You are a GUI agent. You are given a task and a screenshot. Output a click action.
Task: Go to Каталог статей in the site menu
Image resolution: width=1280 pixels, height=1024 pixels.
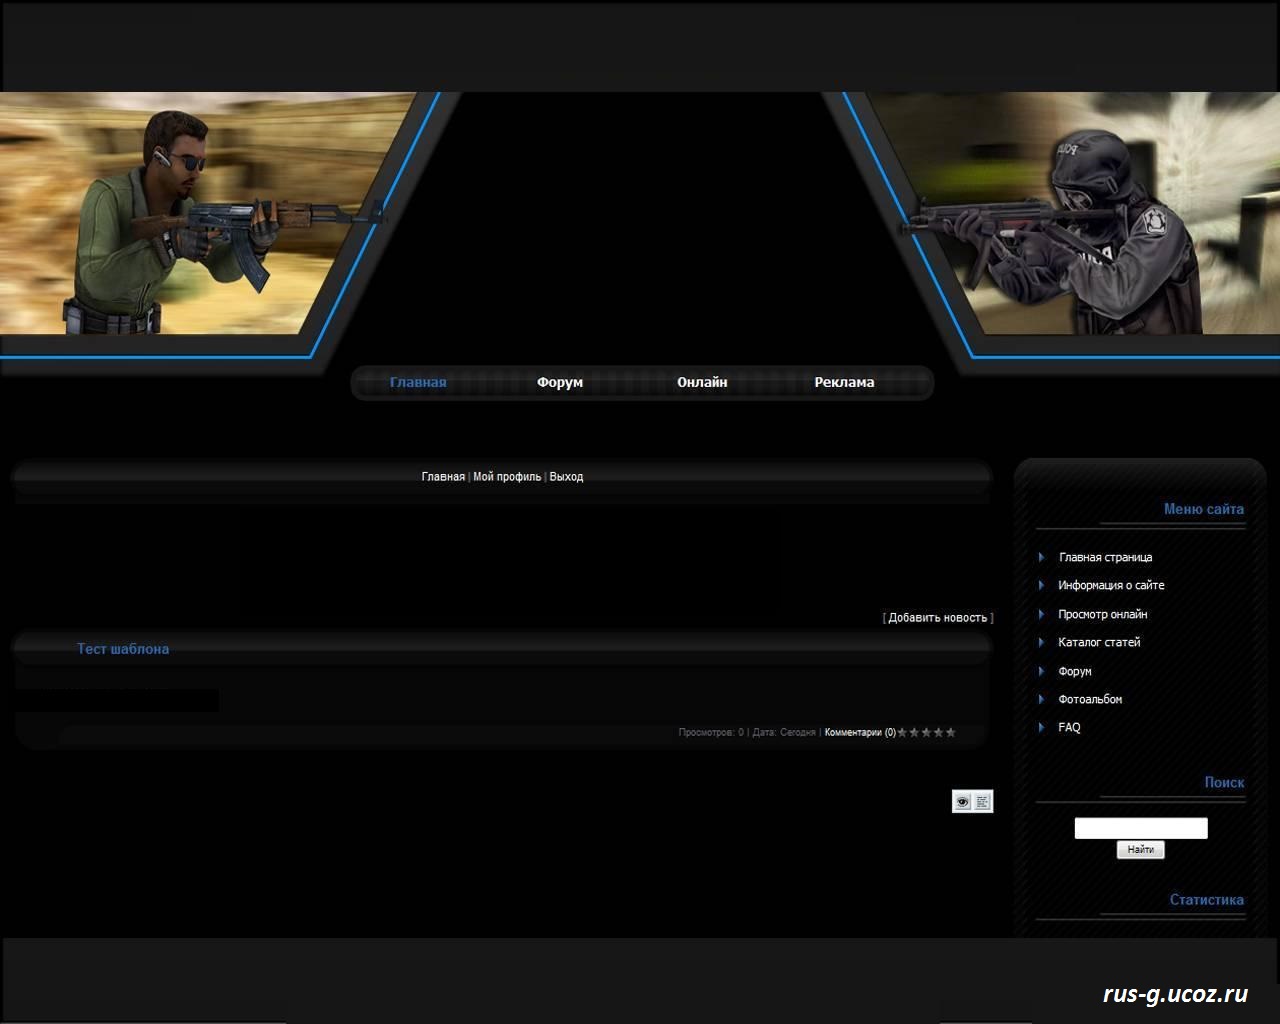(x=1099, y=642)
